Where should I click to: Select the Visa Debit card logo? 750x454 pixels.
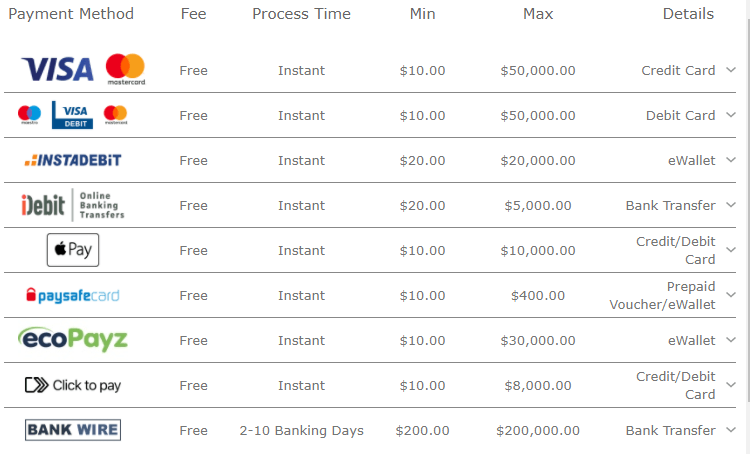(x=72, y=115)
